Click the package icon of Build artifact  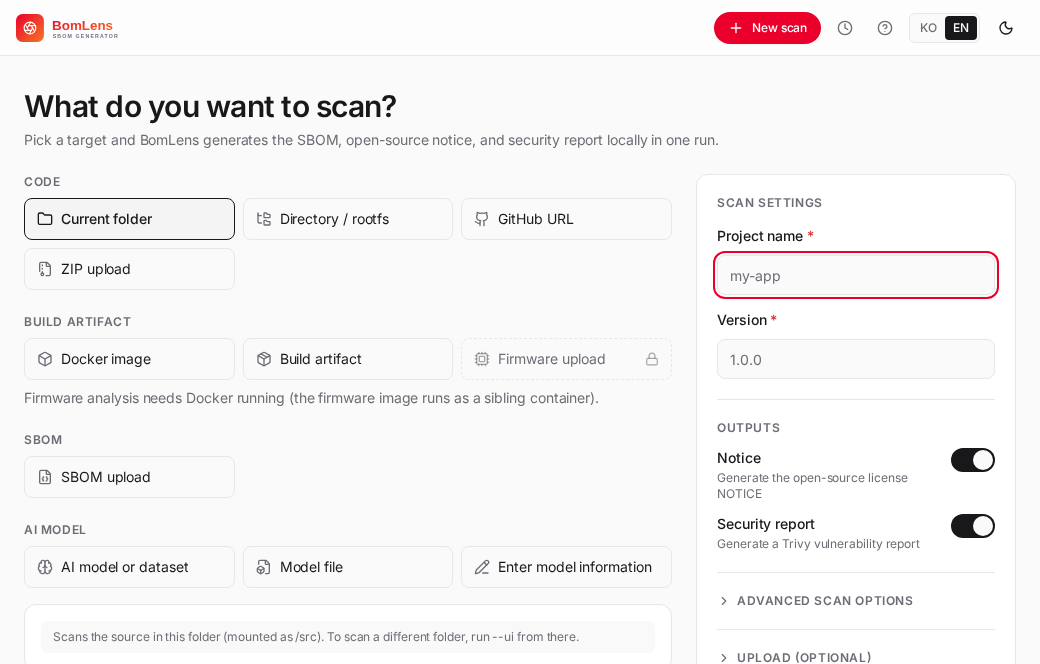point(264,359)
